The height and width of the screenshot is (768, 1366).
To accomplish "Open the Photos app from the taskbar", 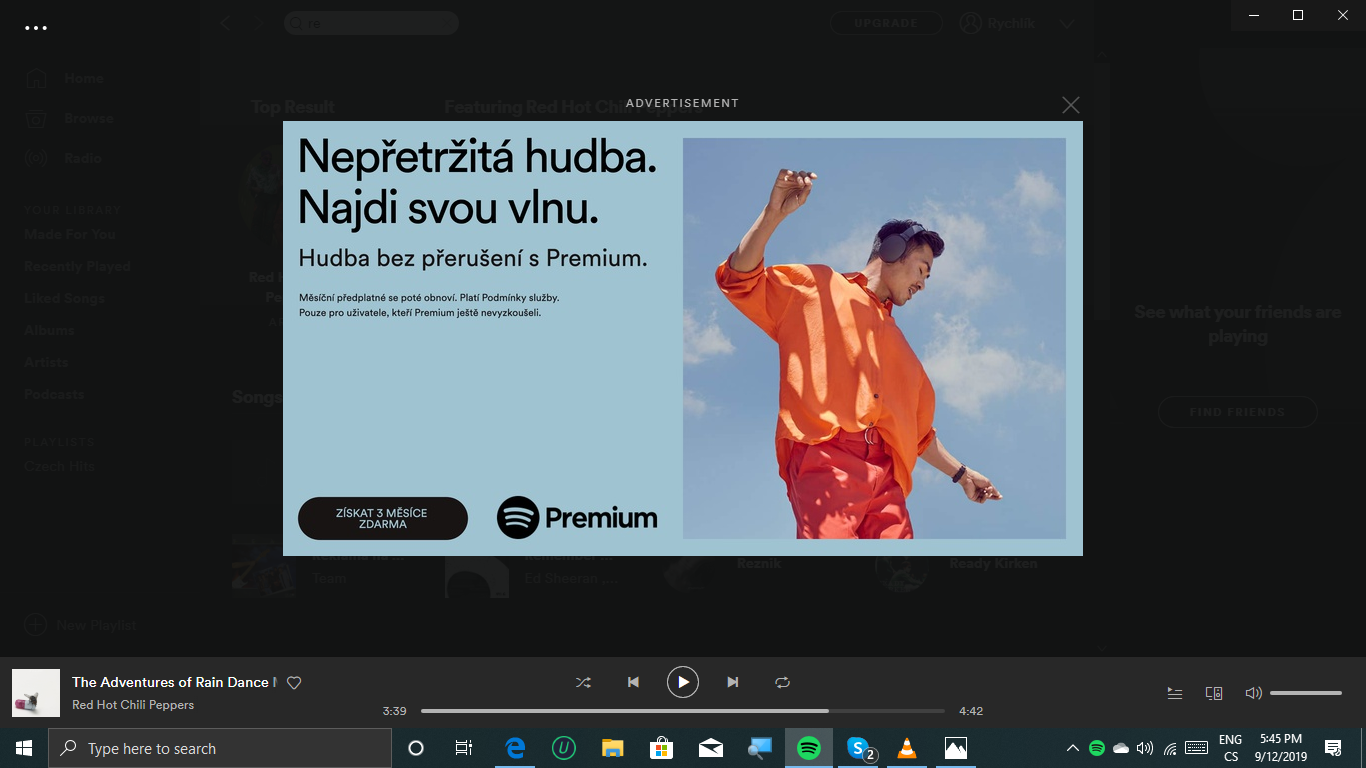I will (x=956, y=748).
